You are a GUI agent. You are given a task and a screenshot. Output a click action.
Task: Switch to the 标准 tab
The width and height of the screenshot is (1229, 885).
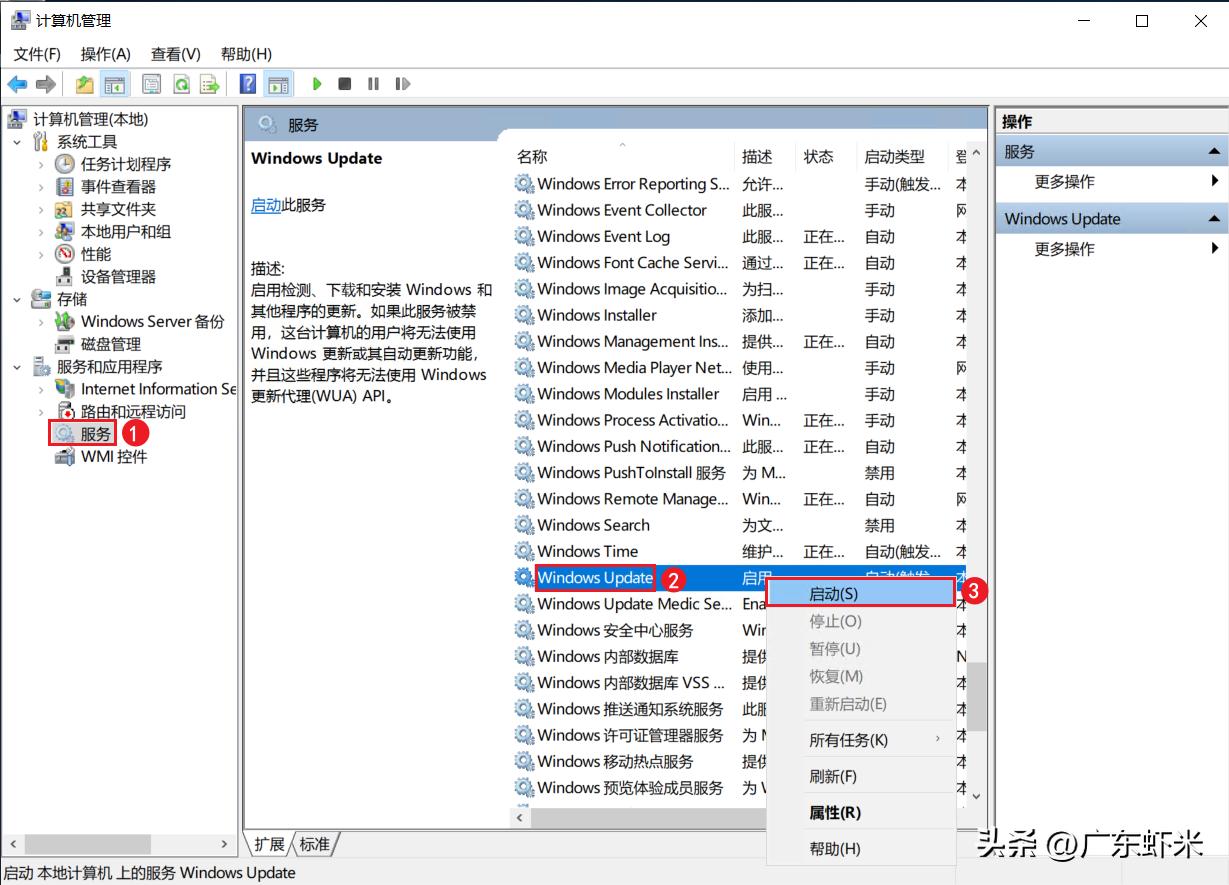(x=315, y=844)
